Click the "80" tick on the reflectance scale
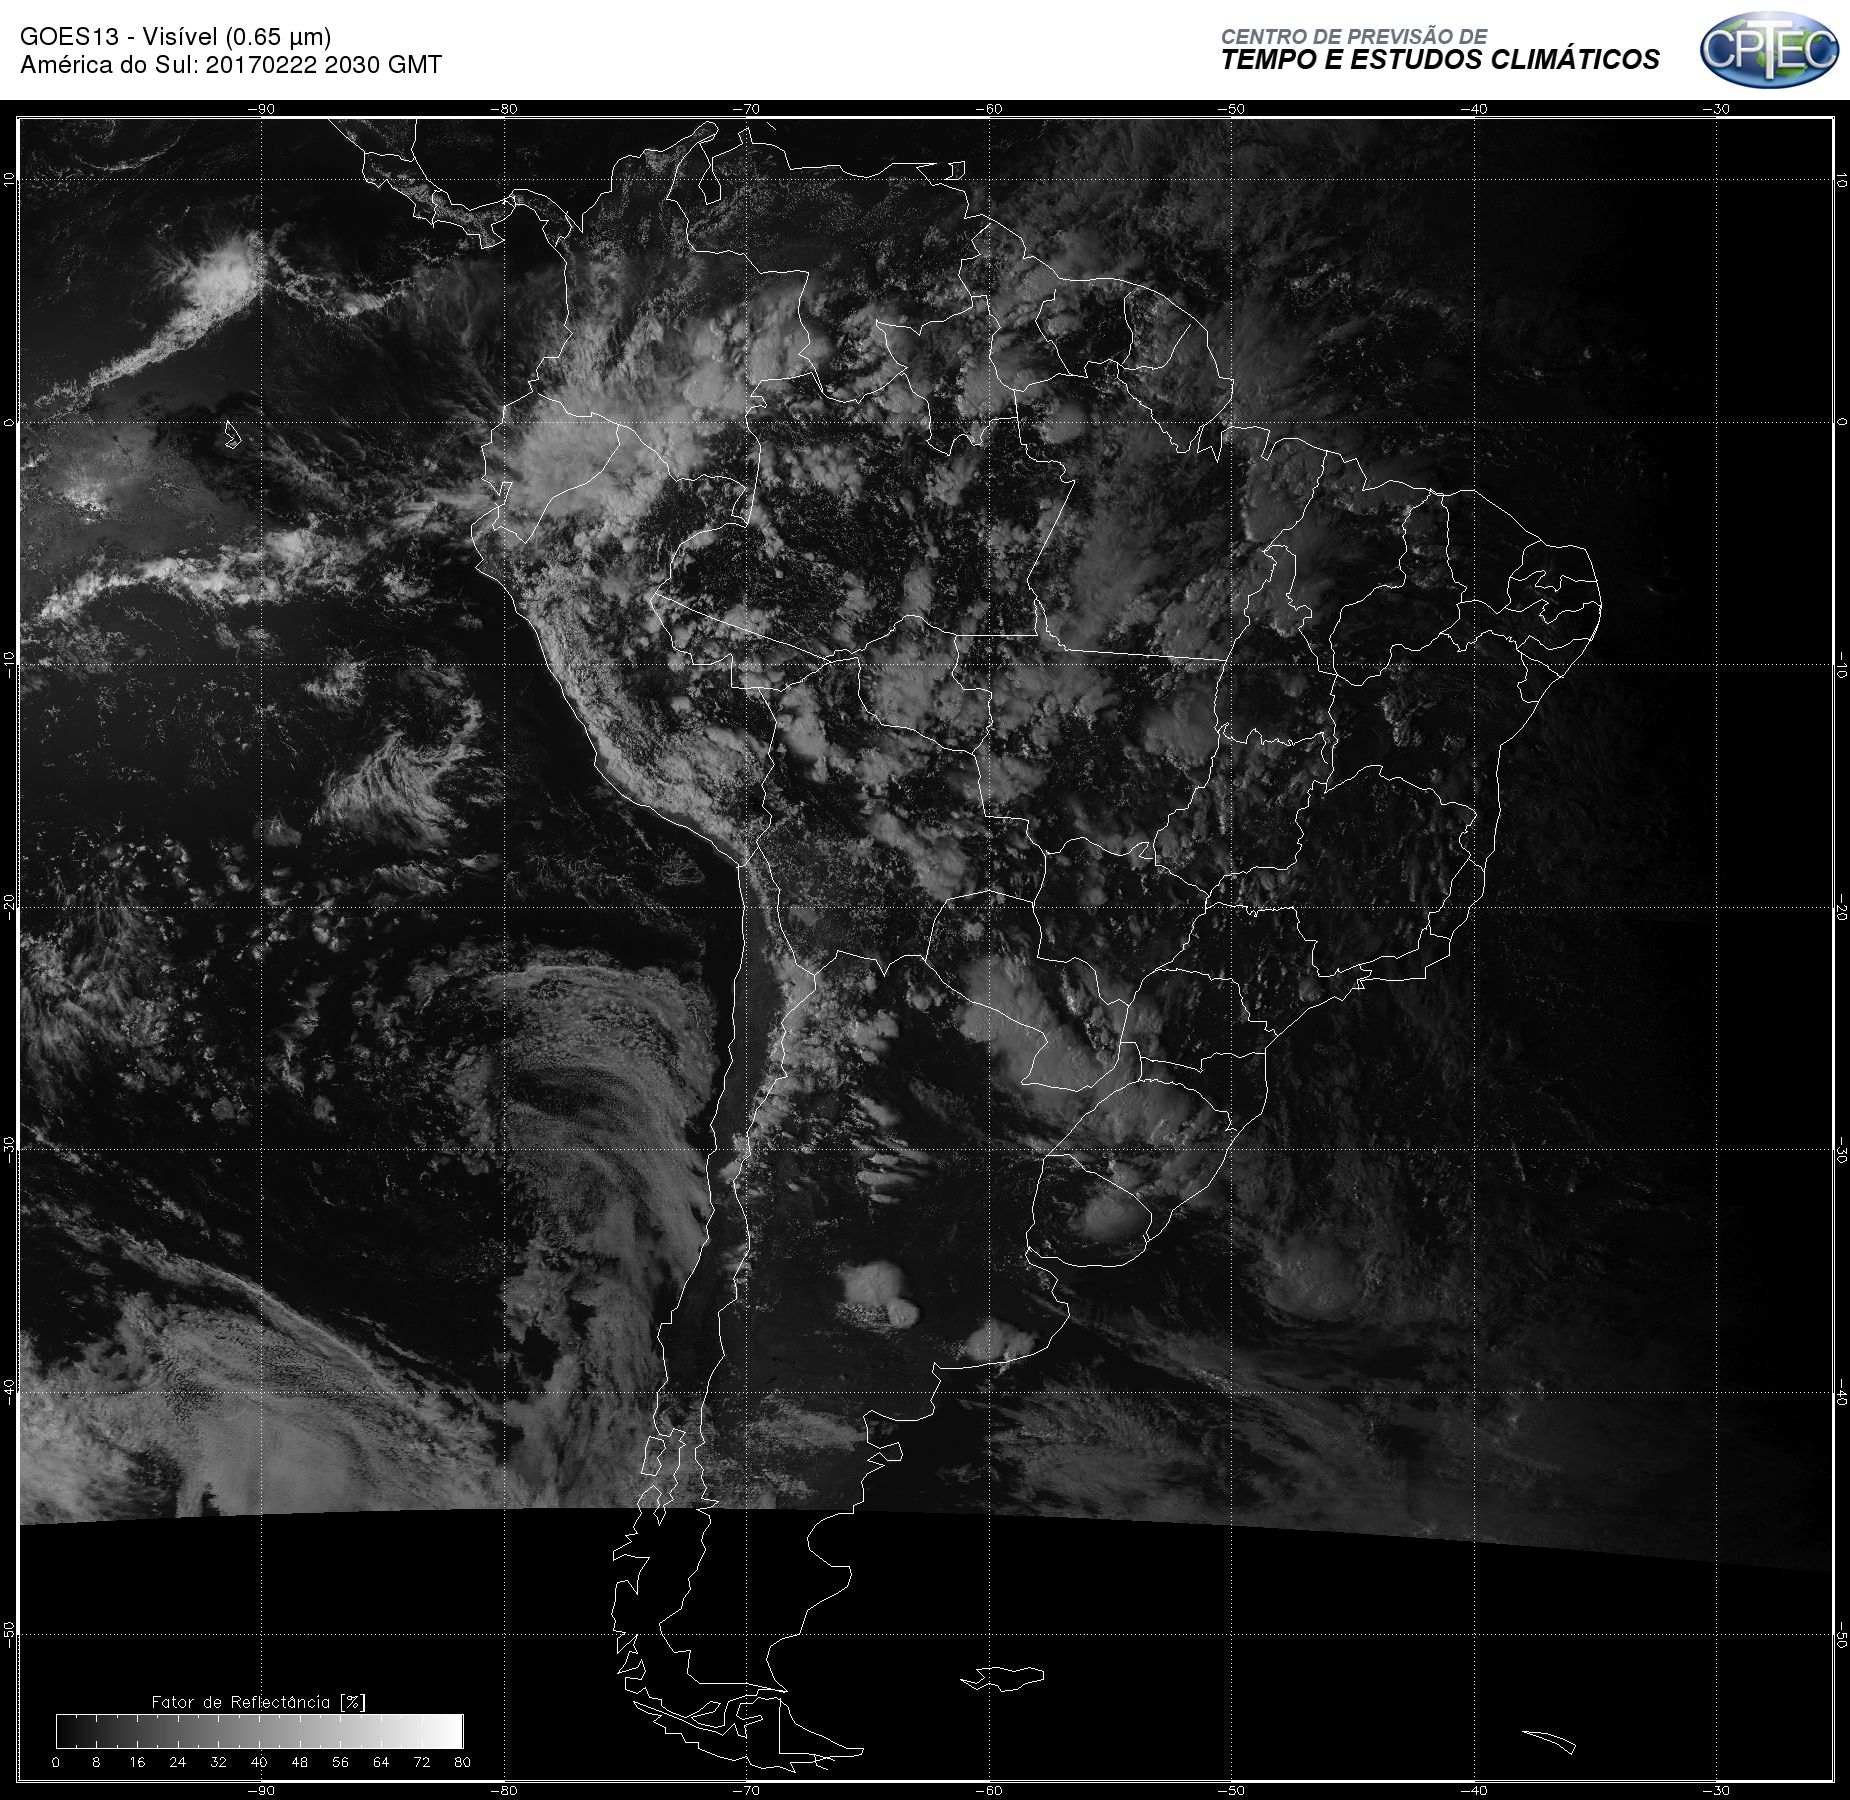1850x1800 pixels. coord(462,1762)
